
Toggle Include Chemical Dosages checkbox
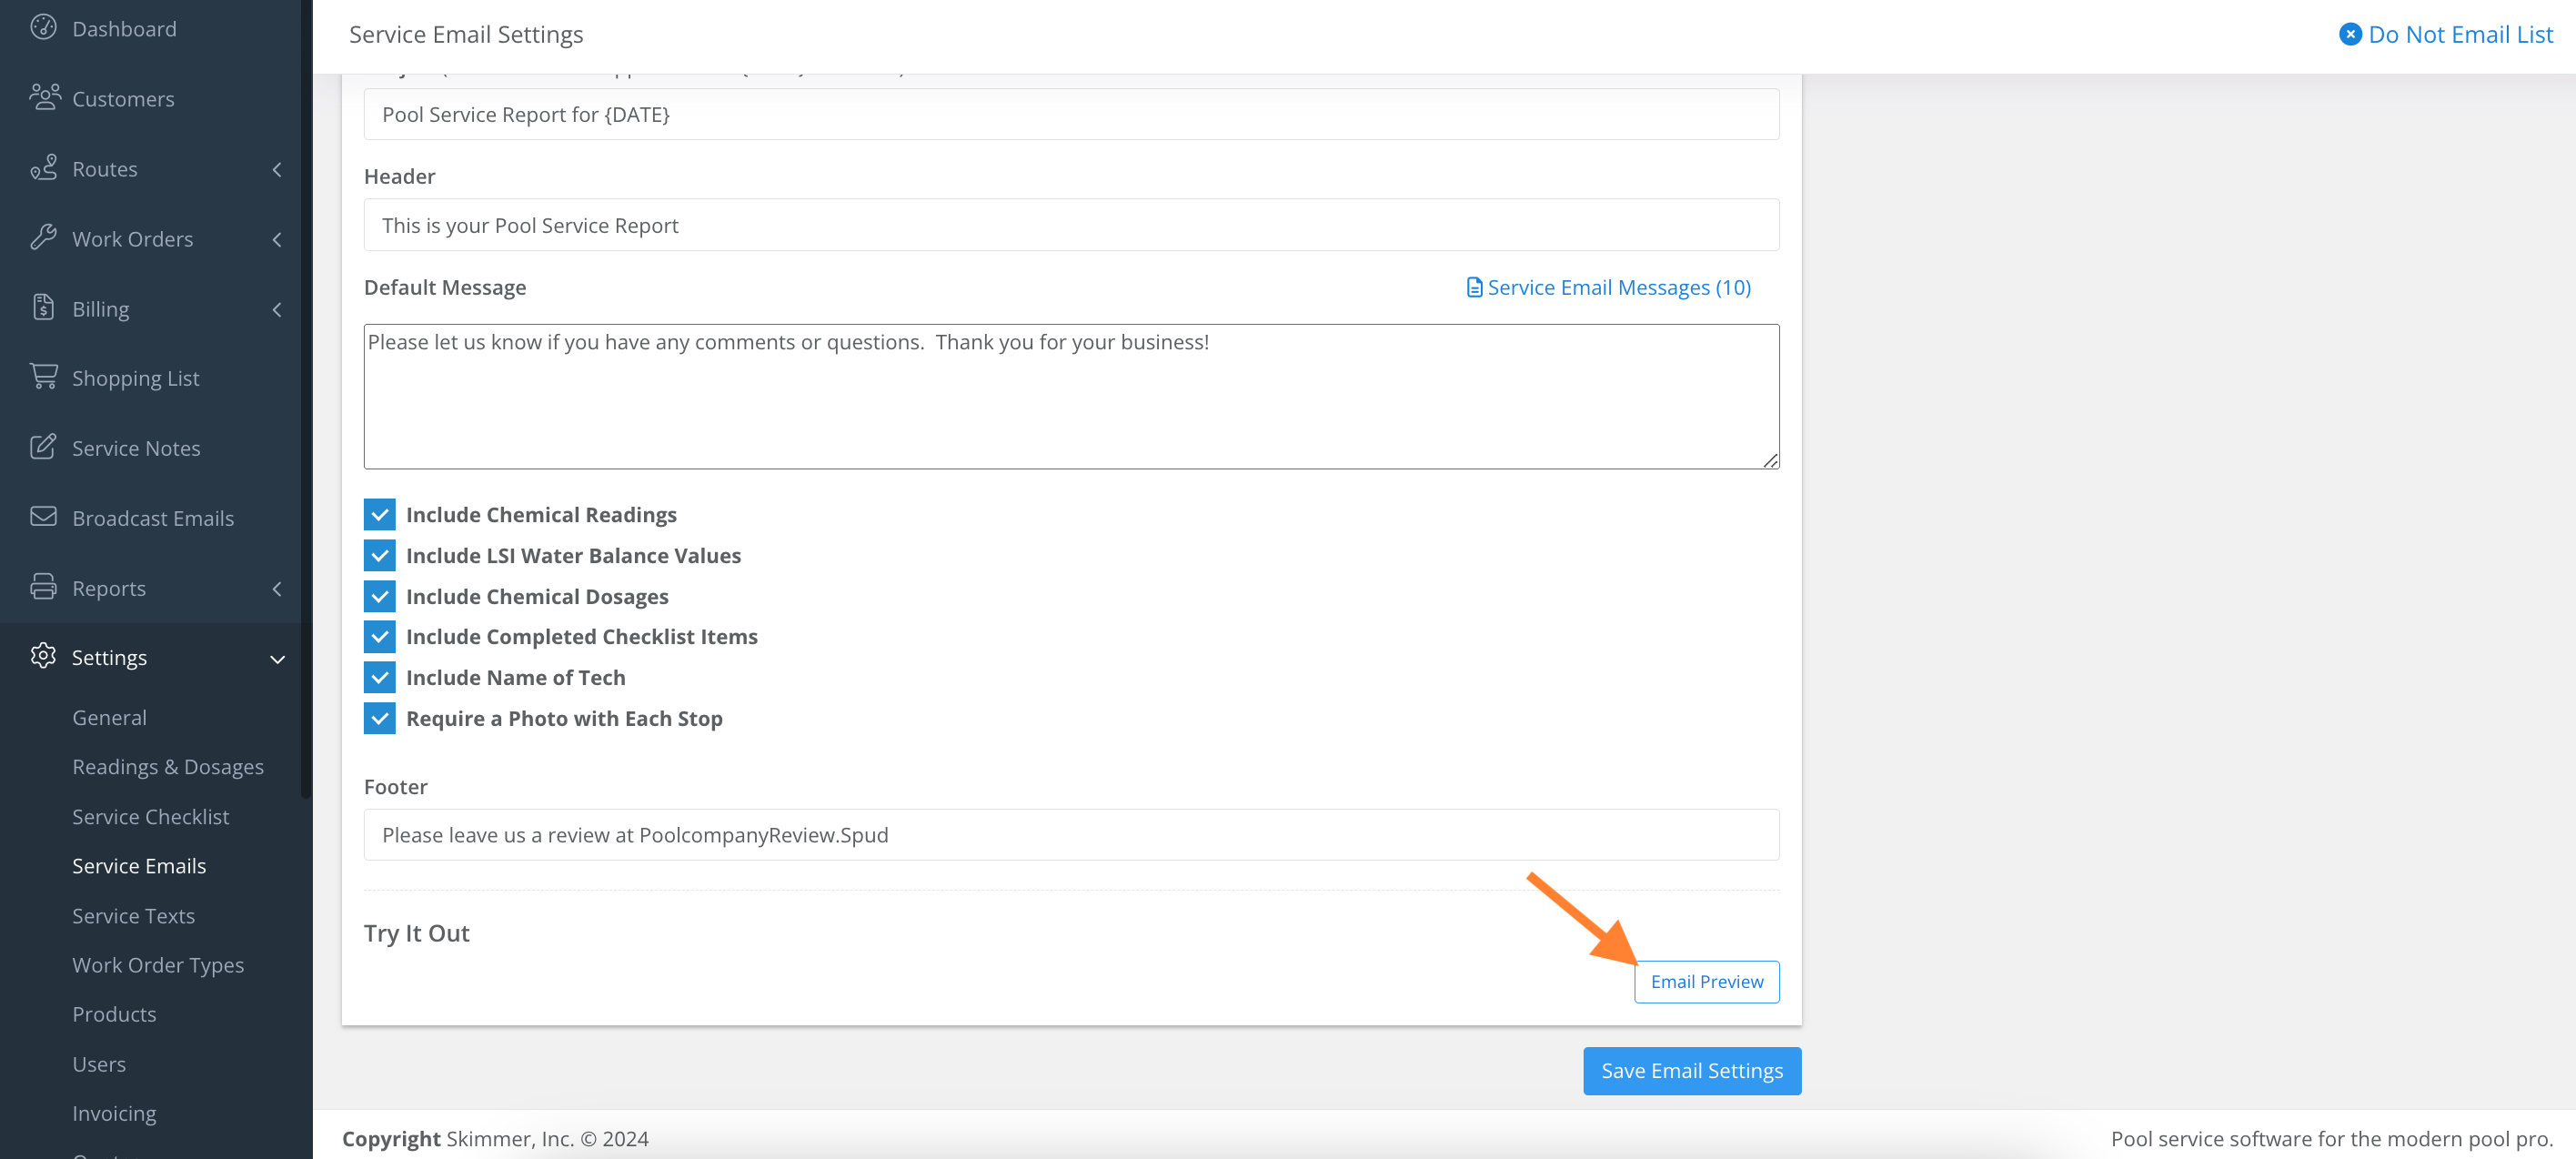[379, 597]
